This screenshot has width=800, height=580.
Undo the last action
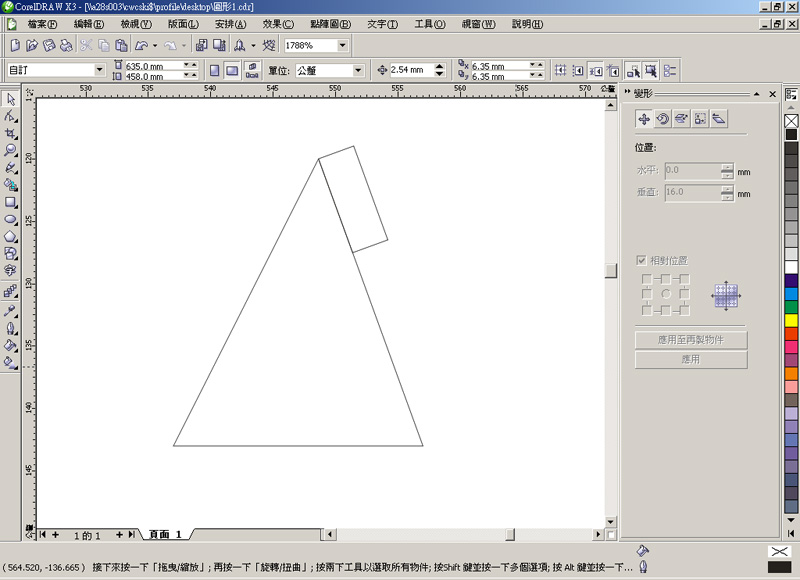(141, 45)
